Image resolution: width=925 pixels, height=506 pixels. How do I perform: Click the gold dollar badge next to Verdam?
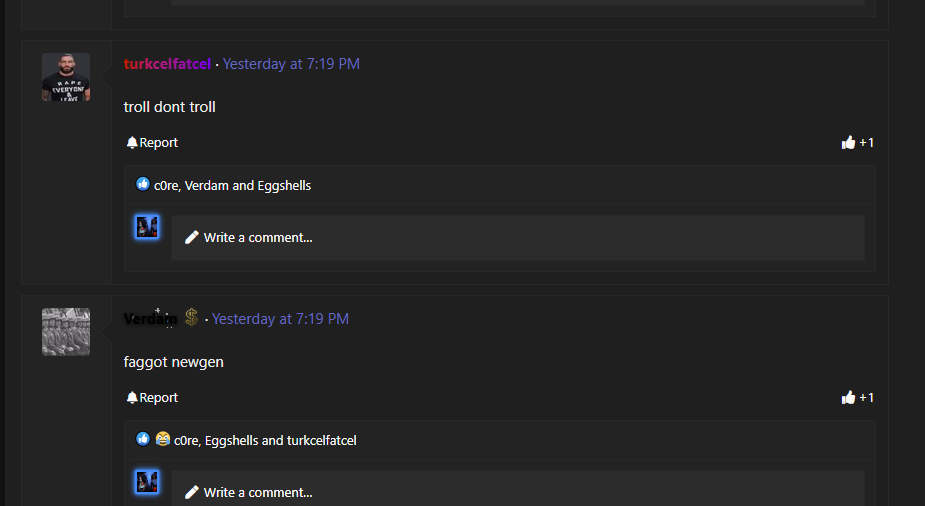click(191, 317)
